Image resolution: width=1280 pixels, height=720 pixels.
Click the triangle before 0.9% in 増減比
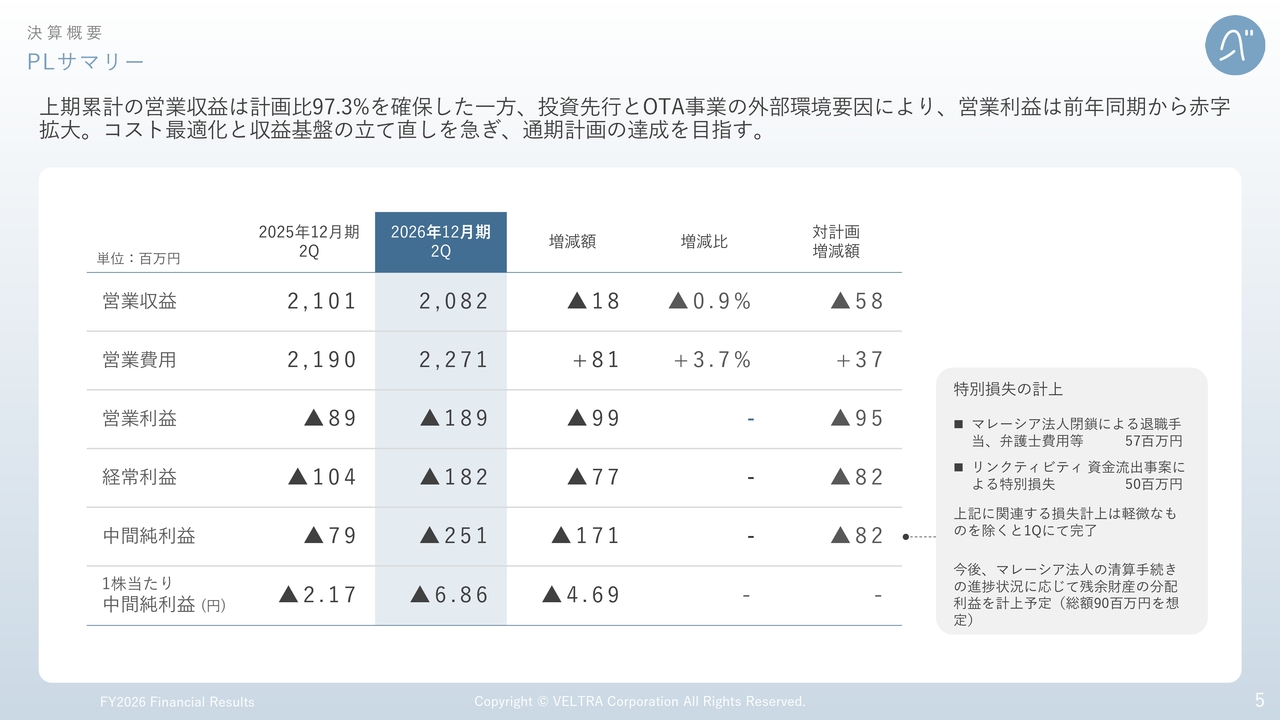coord(678,301)
